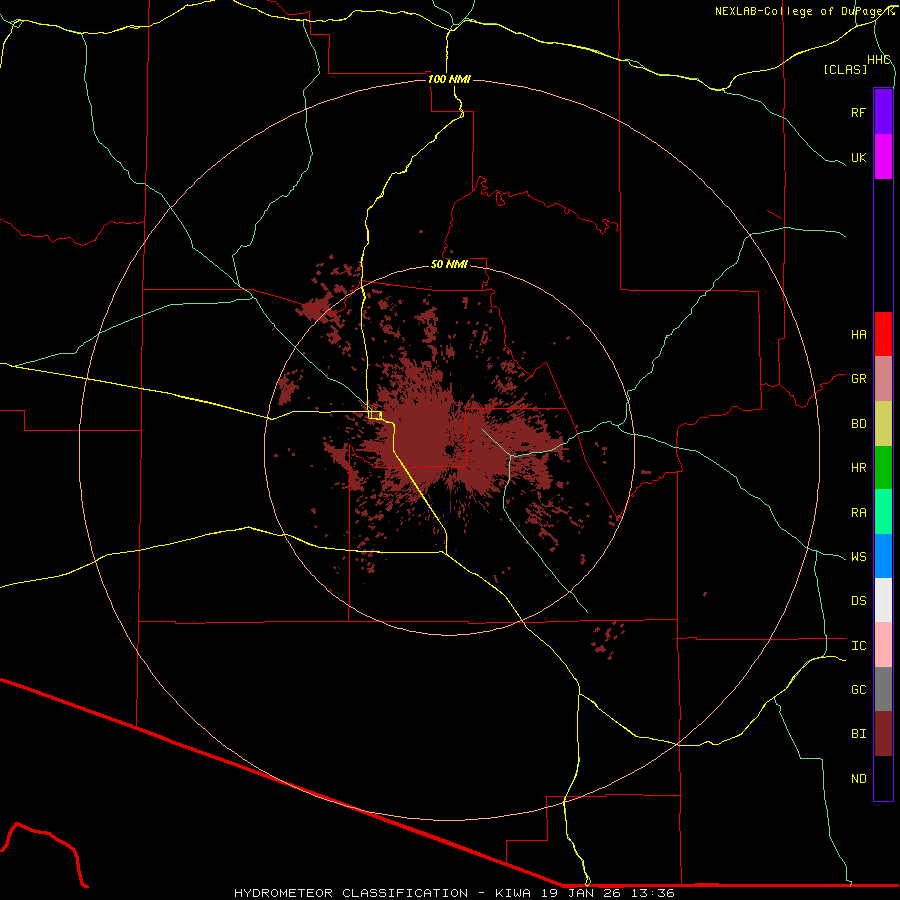This screenshot has height=900, width=900.
Task: Click the GR legend label
Action: (858, 379)
